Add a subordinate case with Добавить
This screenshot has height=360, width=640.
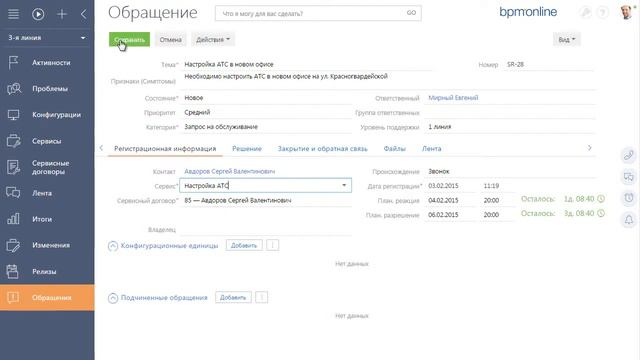[x=233, y=298]
